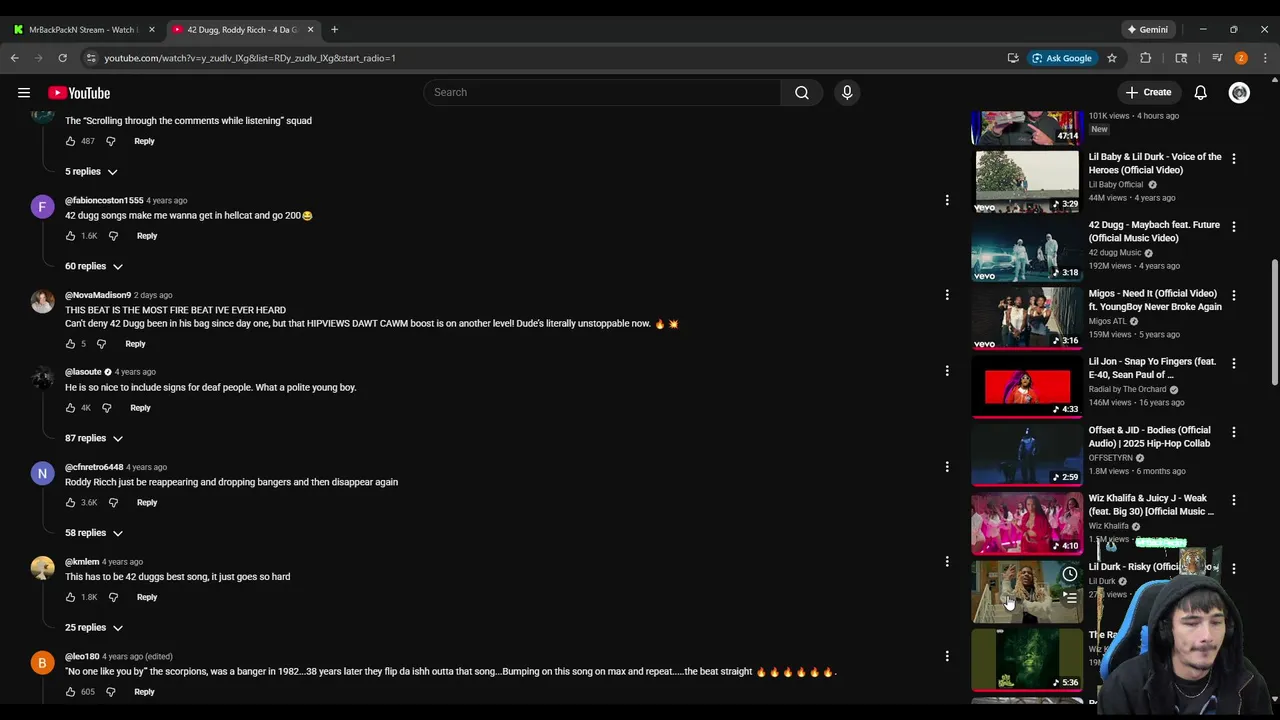Like the @leo180 comment with 605 likes
1280x720 pixels.
[70, 692]
